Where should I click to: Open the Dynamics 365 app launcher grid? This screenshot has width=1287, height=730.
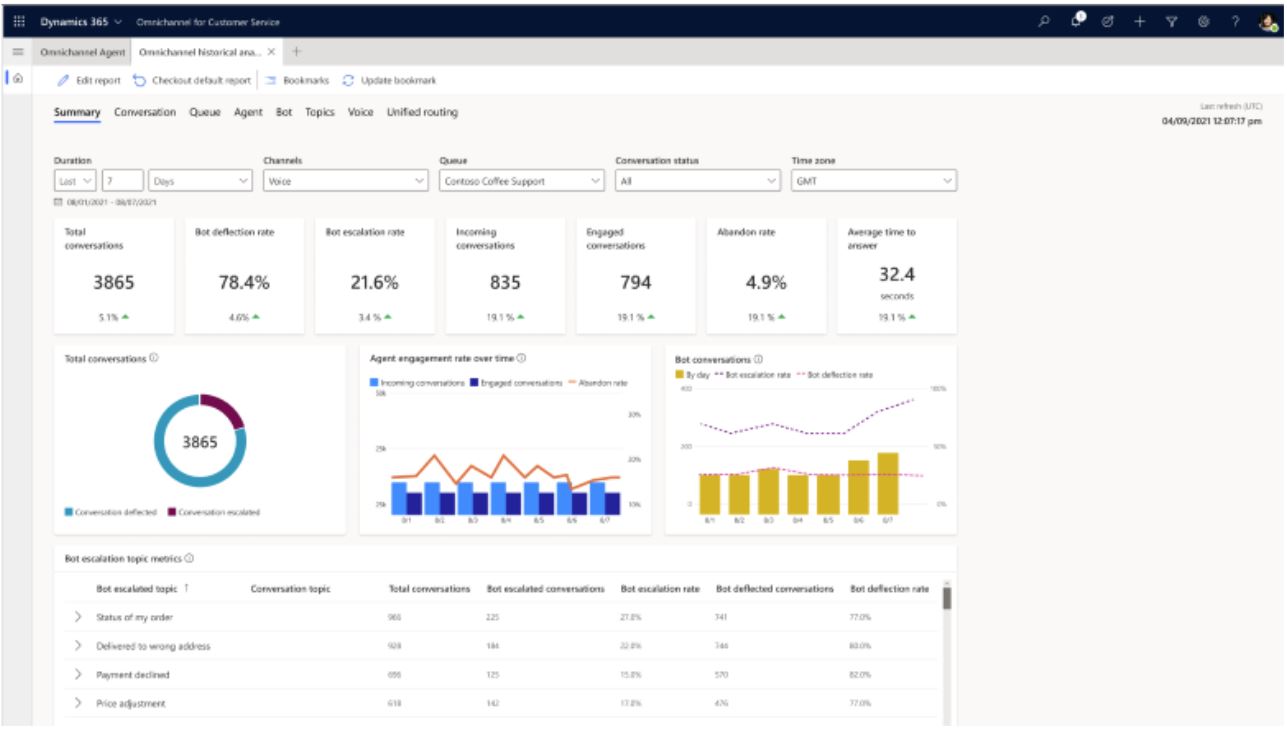pyautogui.click(x=19, y=21)
